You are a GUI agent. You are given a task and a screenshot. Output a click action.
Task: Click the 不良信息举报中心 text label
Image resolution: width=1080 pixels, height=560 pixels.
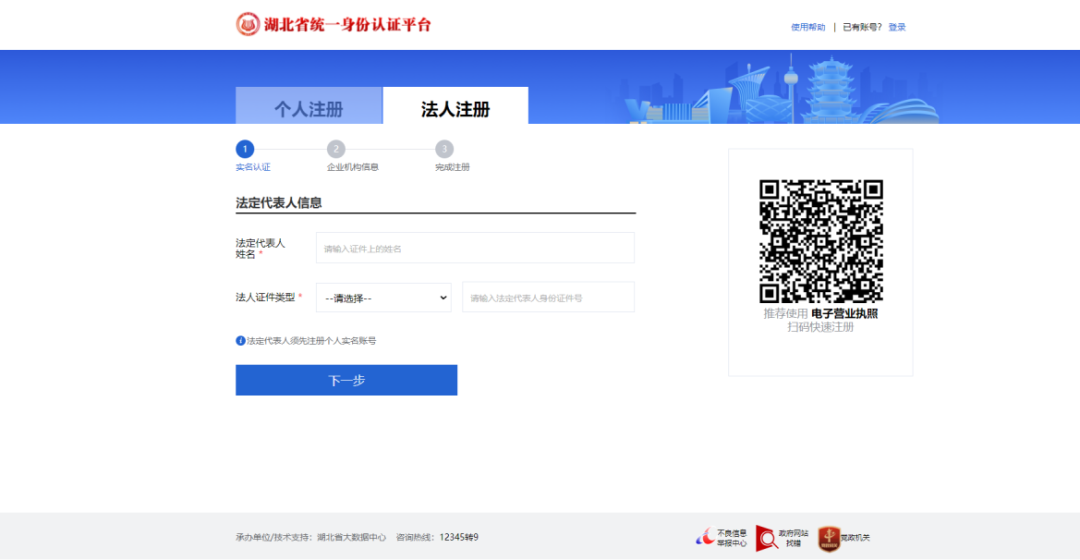pyautogui.click(x=732, y=538)
